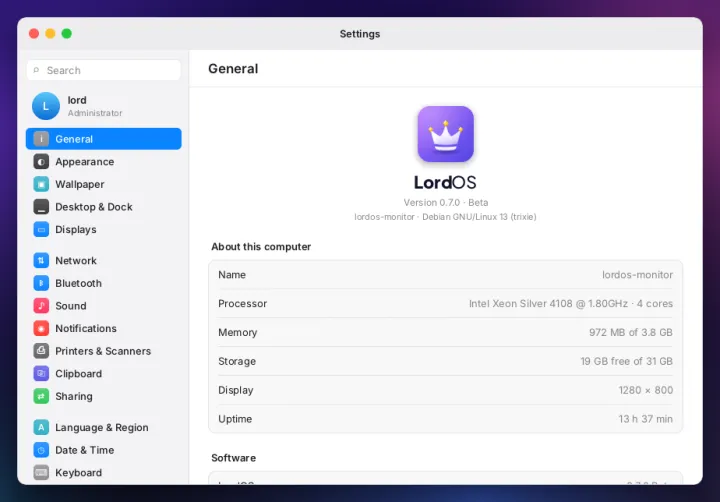Click the Uptime value 13 h 37 min
The height and width of the screenshot is (502, 720).
point(646,419)
